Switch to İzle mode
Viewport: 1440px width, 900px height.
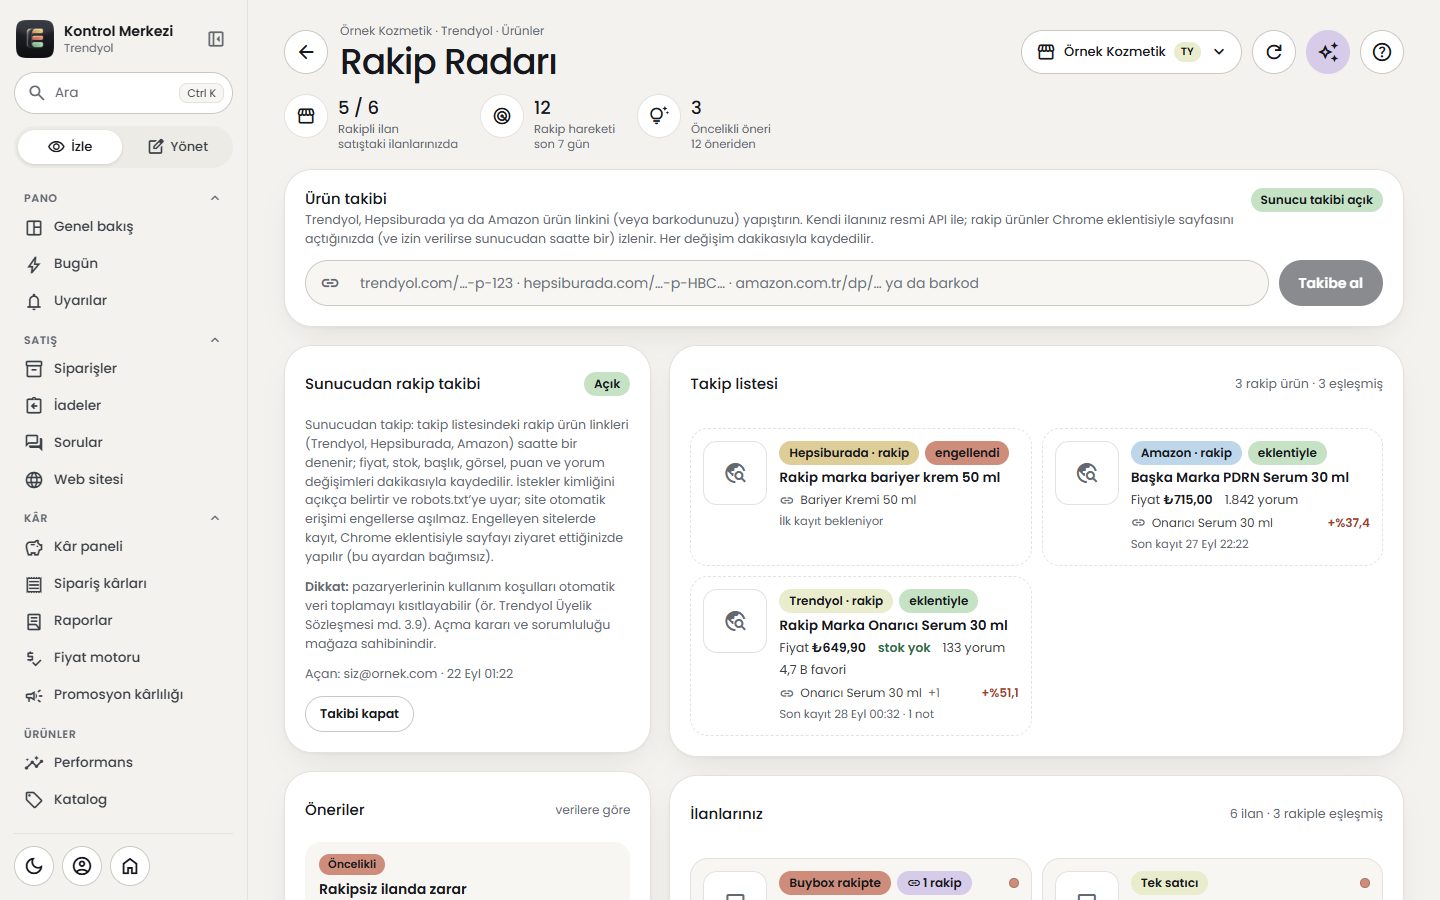click(70, 147)
